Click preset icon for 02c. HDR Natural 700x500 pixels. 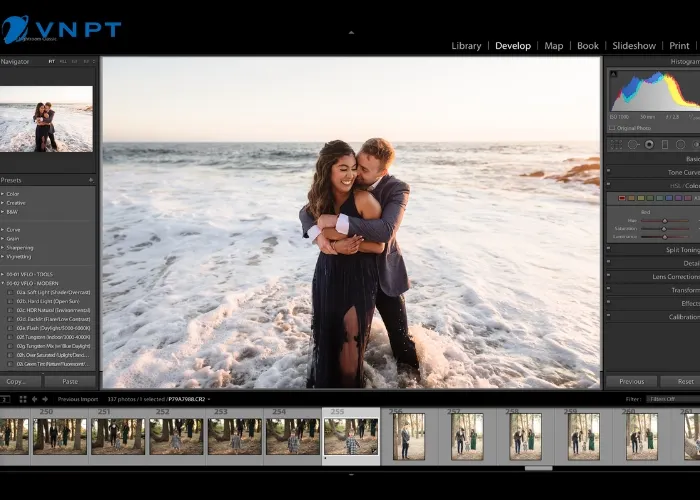[x=10, y=310]
